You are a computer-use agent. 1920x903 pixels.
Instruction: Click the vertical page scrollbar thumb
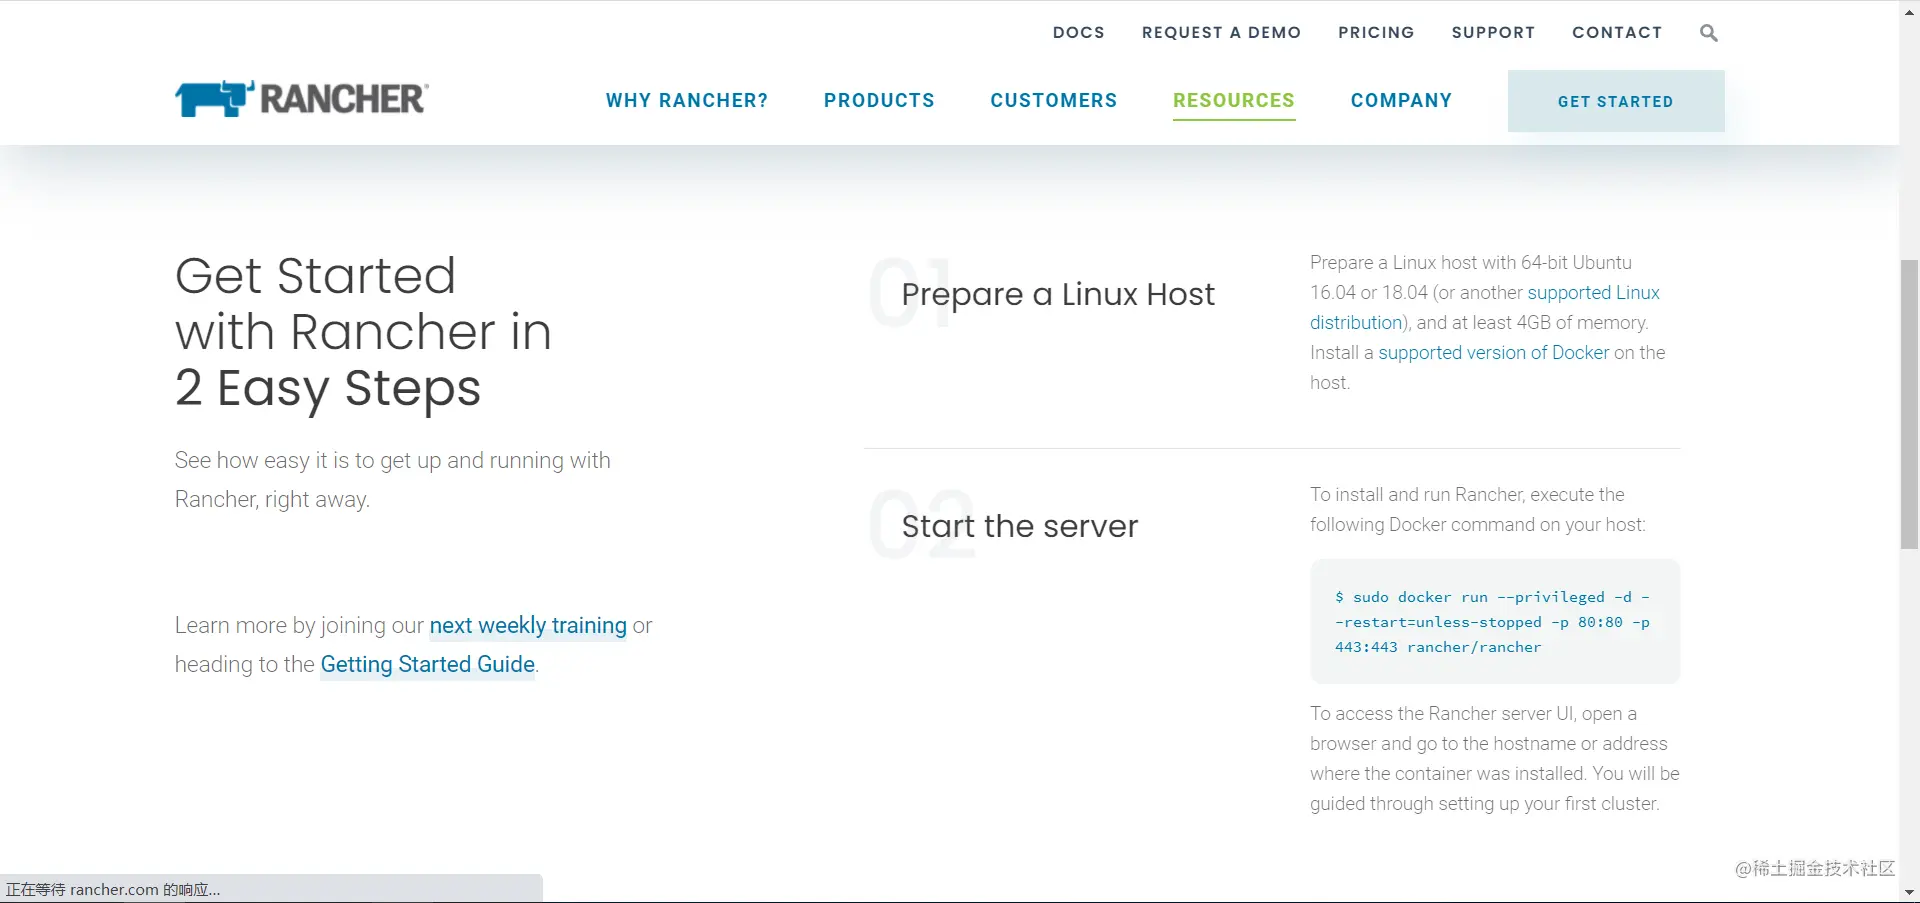pos(1909,404)
